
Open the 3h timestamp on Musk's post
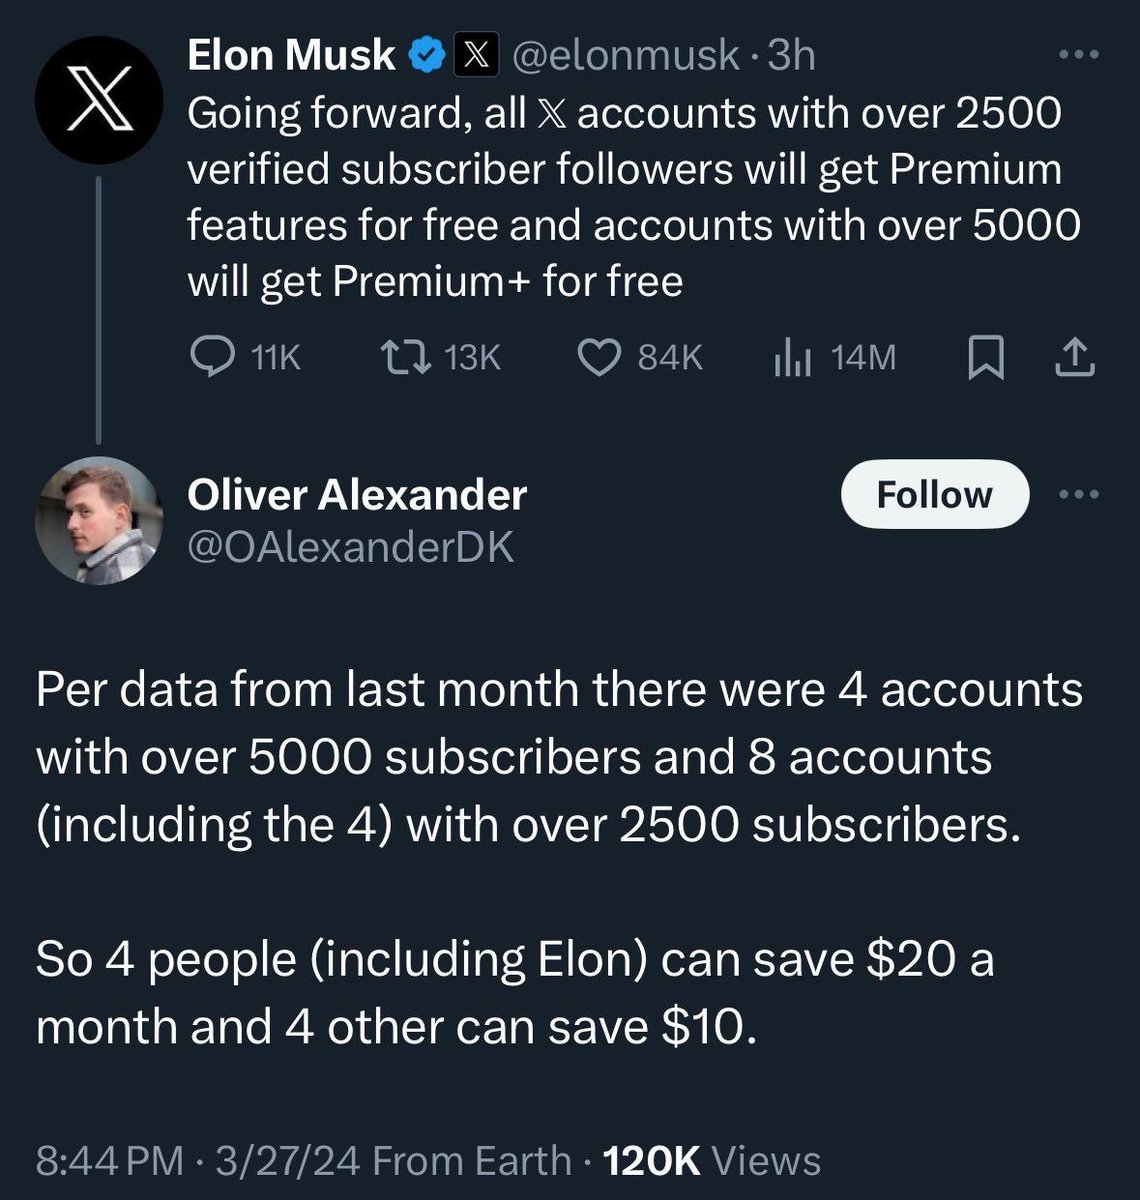pyautogui.click(x=791, y=56)
